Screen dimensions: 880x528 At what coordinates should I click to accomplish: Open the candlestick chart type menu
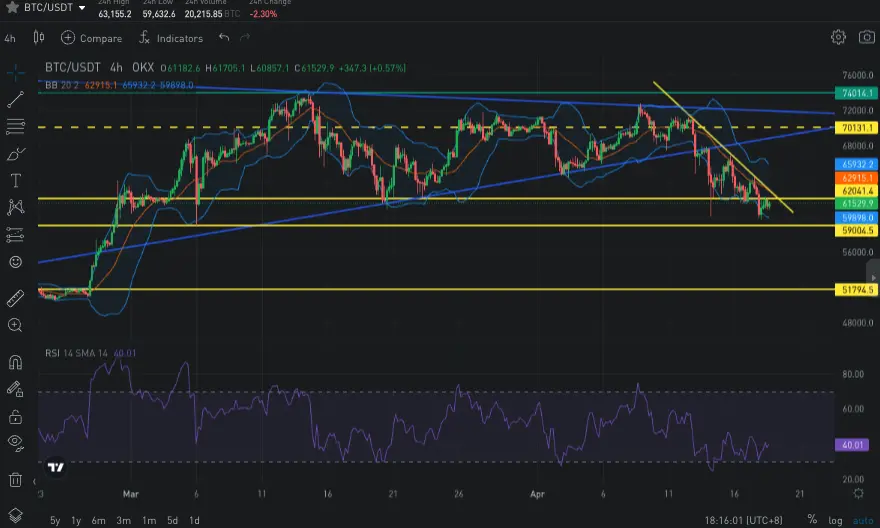(x=39, y=38)
